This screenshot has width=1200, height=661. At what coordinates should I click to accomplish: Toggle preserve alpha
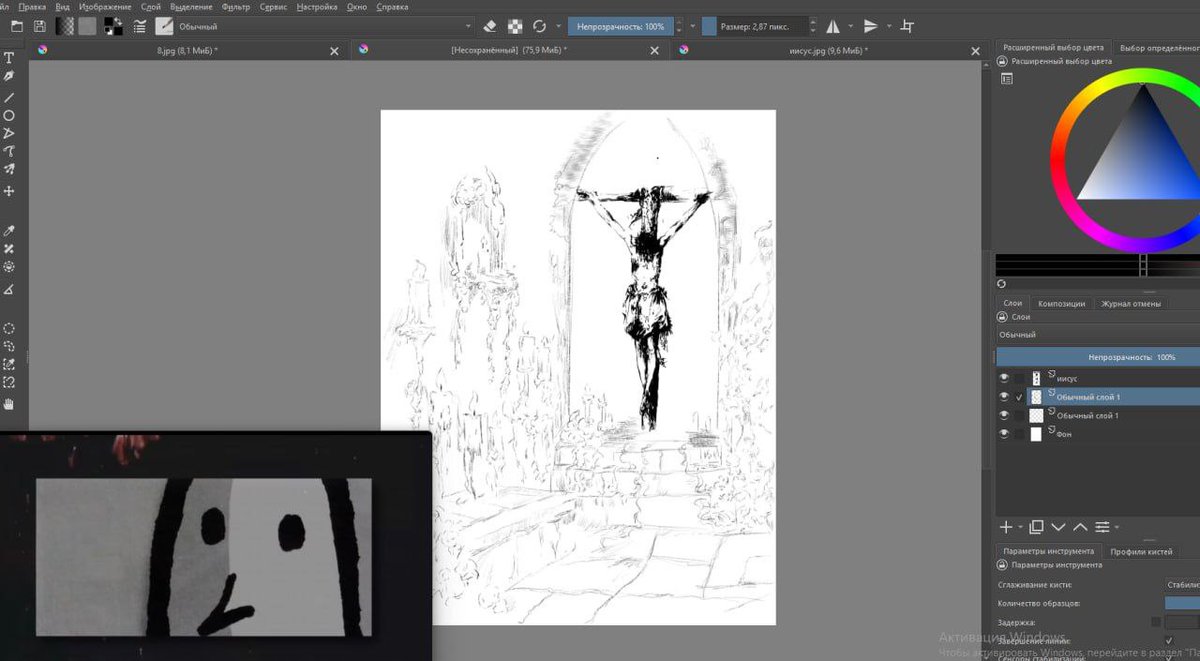pyautogui.click(x=515, y=26)
